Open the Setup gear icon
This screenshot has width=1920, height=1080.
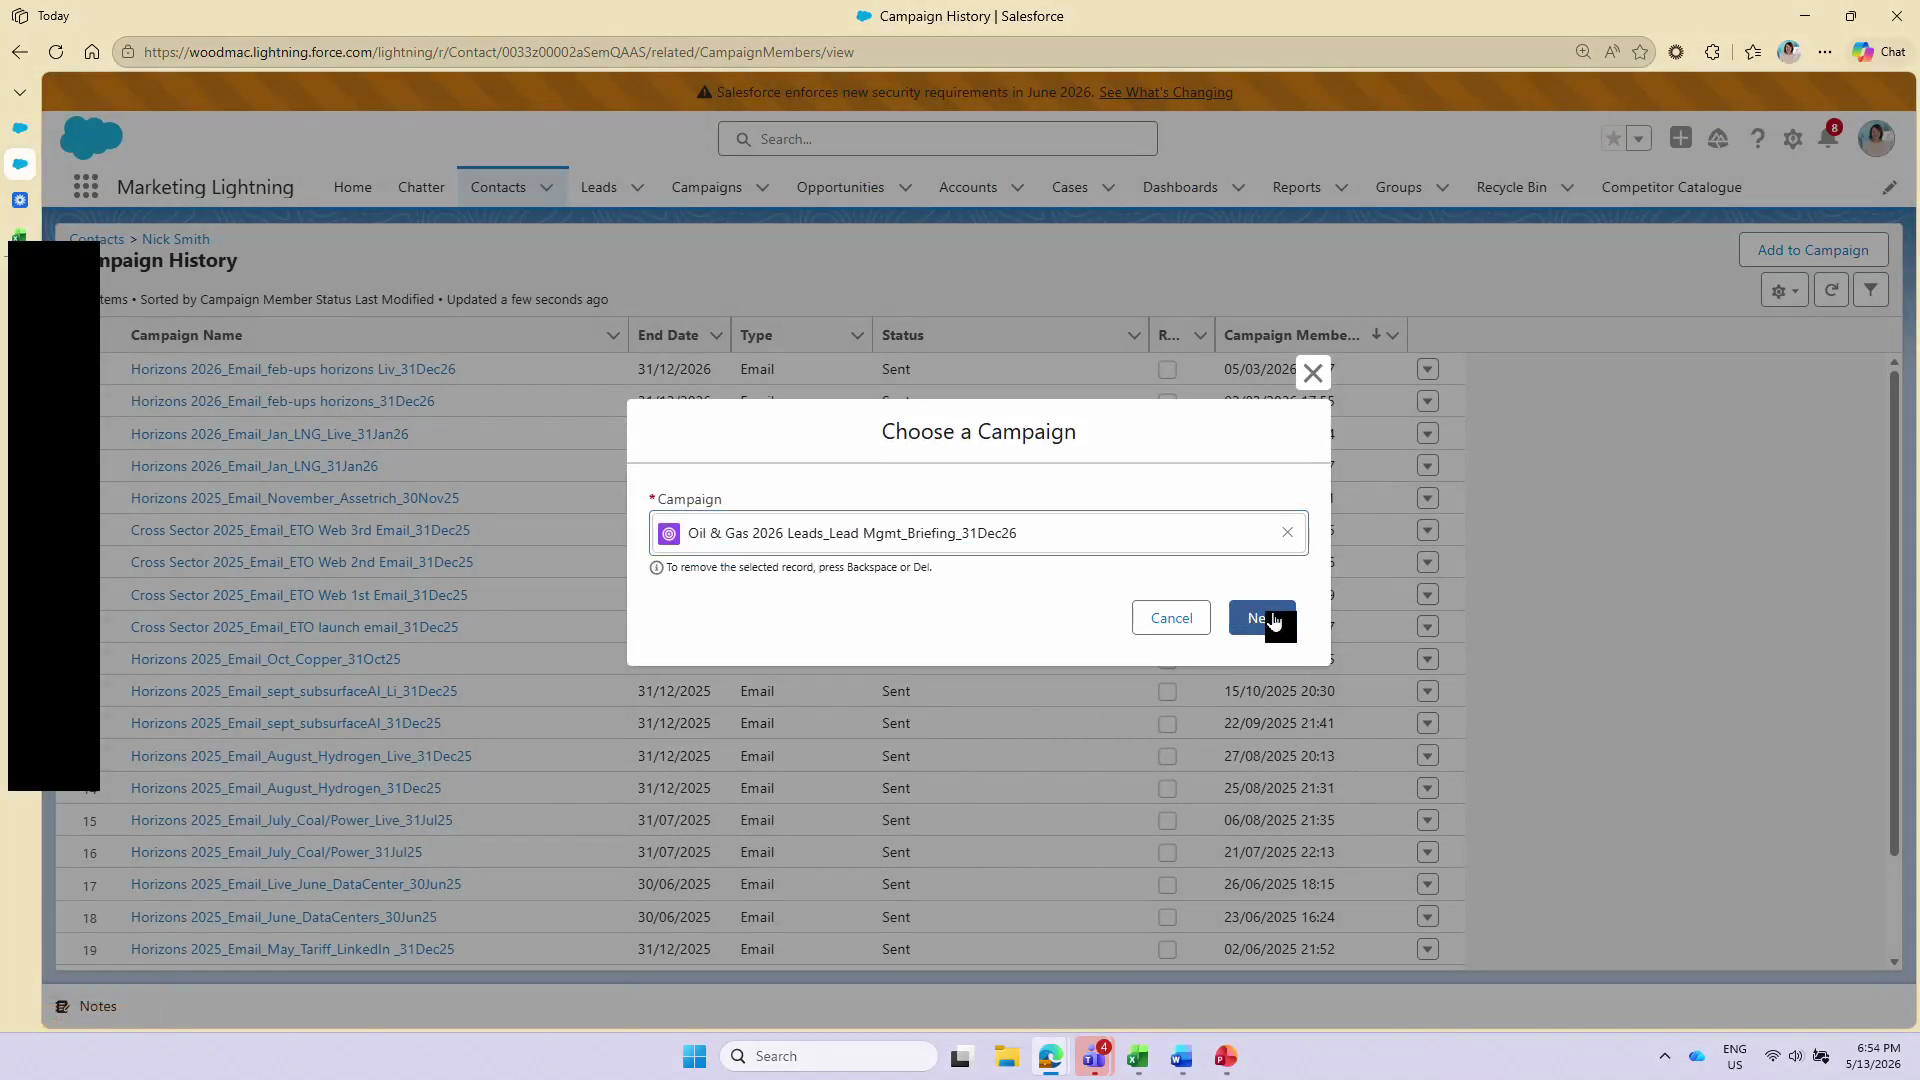click(x=1793, y=139)
